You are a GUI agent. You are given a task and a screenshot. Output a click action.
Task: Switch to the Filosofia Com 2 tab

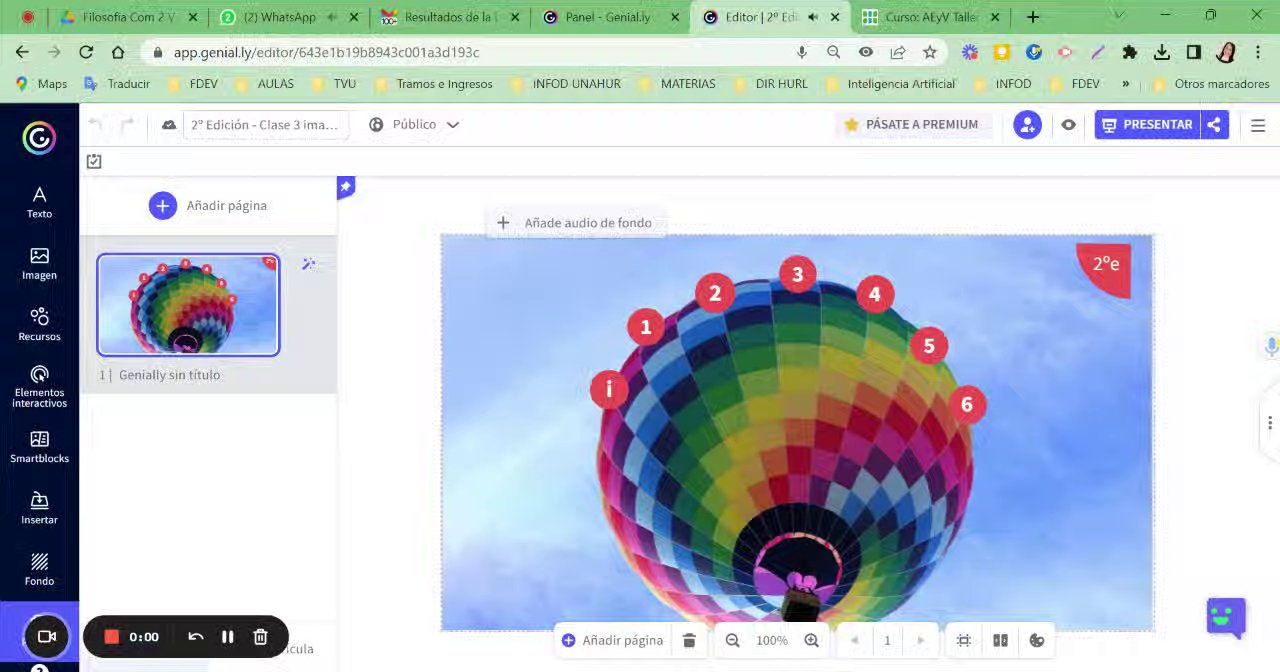click(128, 17)
